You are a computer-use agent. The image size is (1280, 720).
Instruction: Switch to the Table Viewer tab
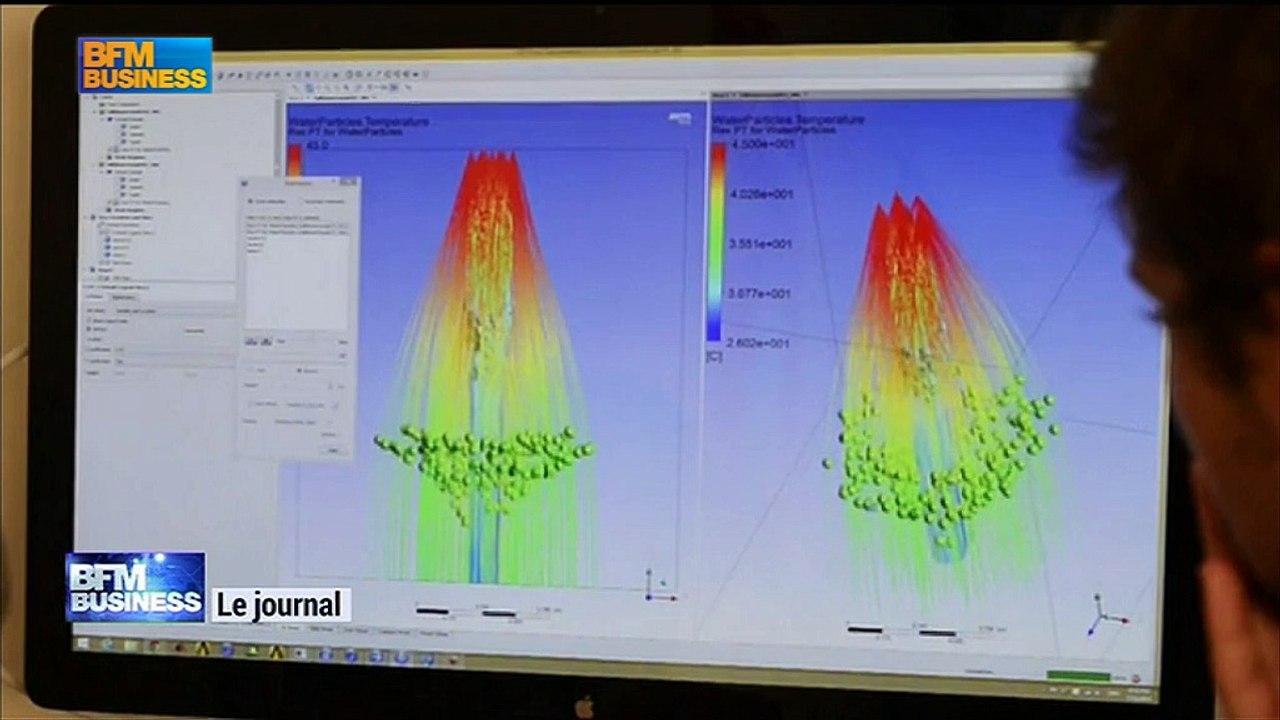[321, 629]
